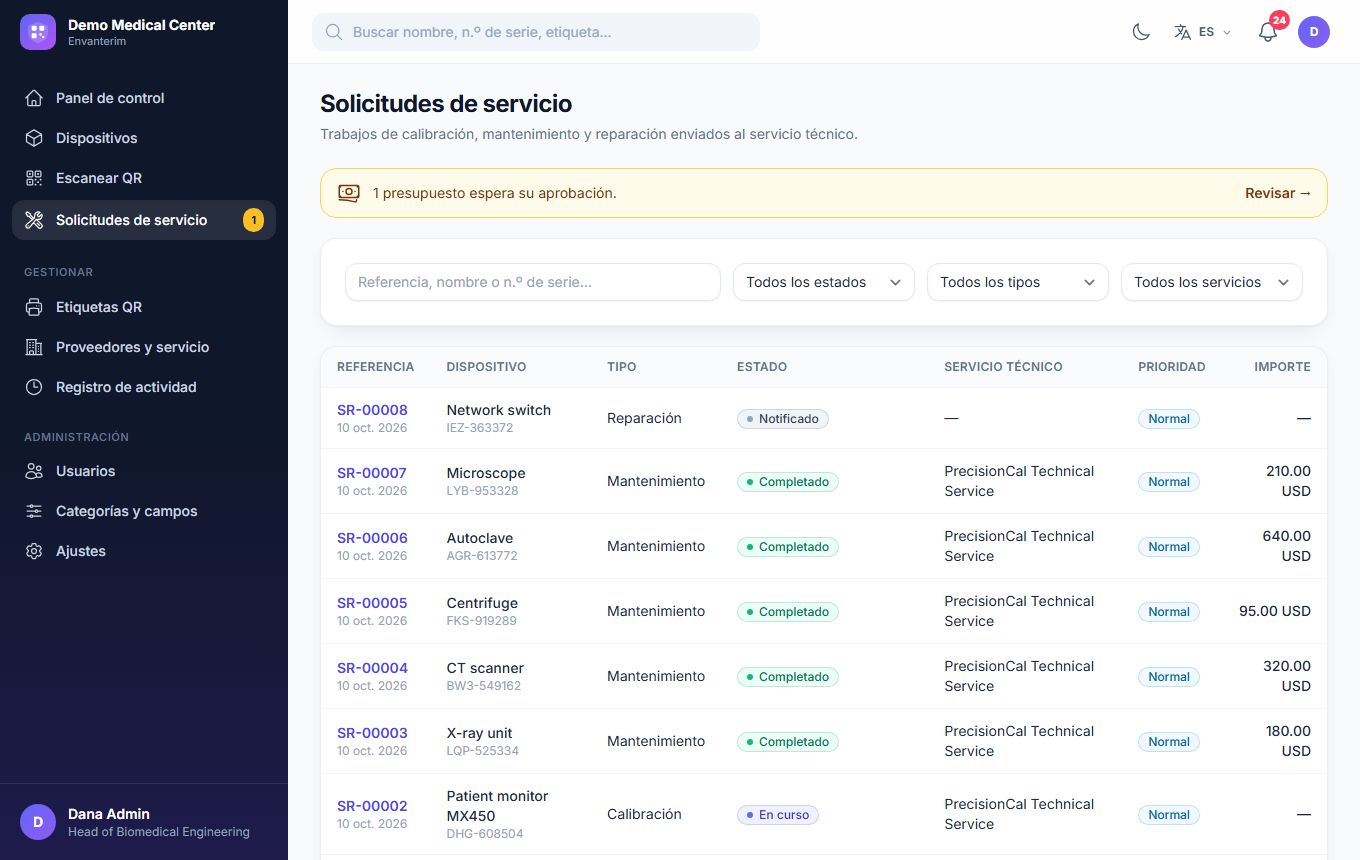Click the Demo Medical Center logo icon
This screenshot has height=860, width=1360.
[38, 32]
